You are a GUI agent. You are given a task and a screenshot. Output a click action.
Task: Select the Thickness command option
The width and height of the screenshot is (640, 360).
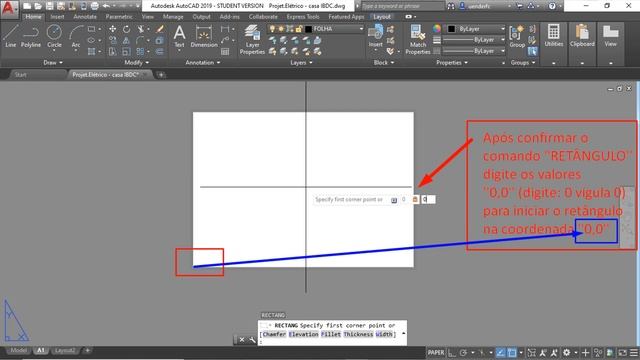pyautogui.click(x=358, y=334)
